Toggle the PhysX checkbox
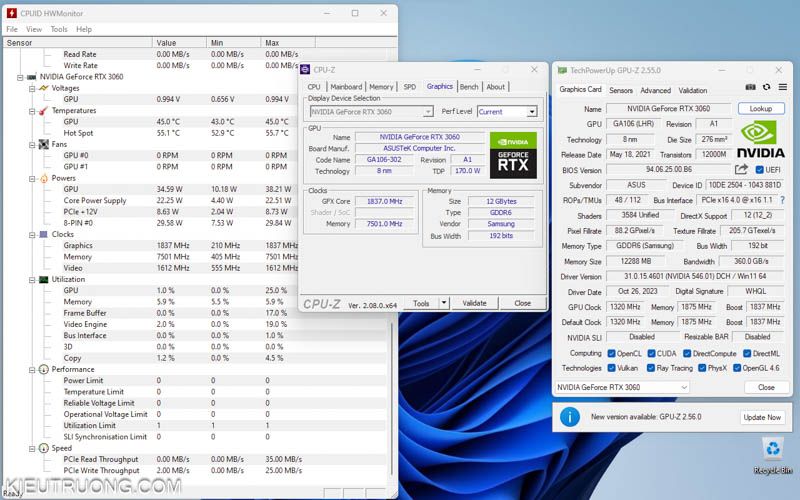 tap(702, 367)
